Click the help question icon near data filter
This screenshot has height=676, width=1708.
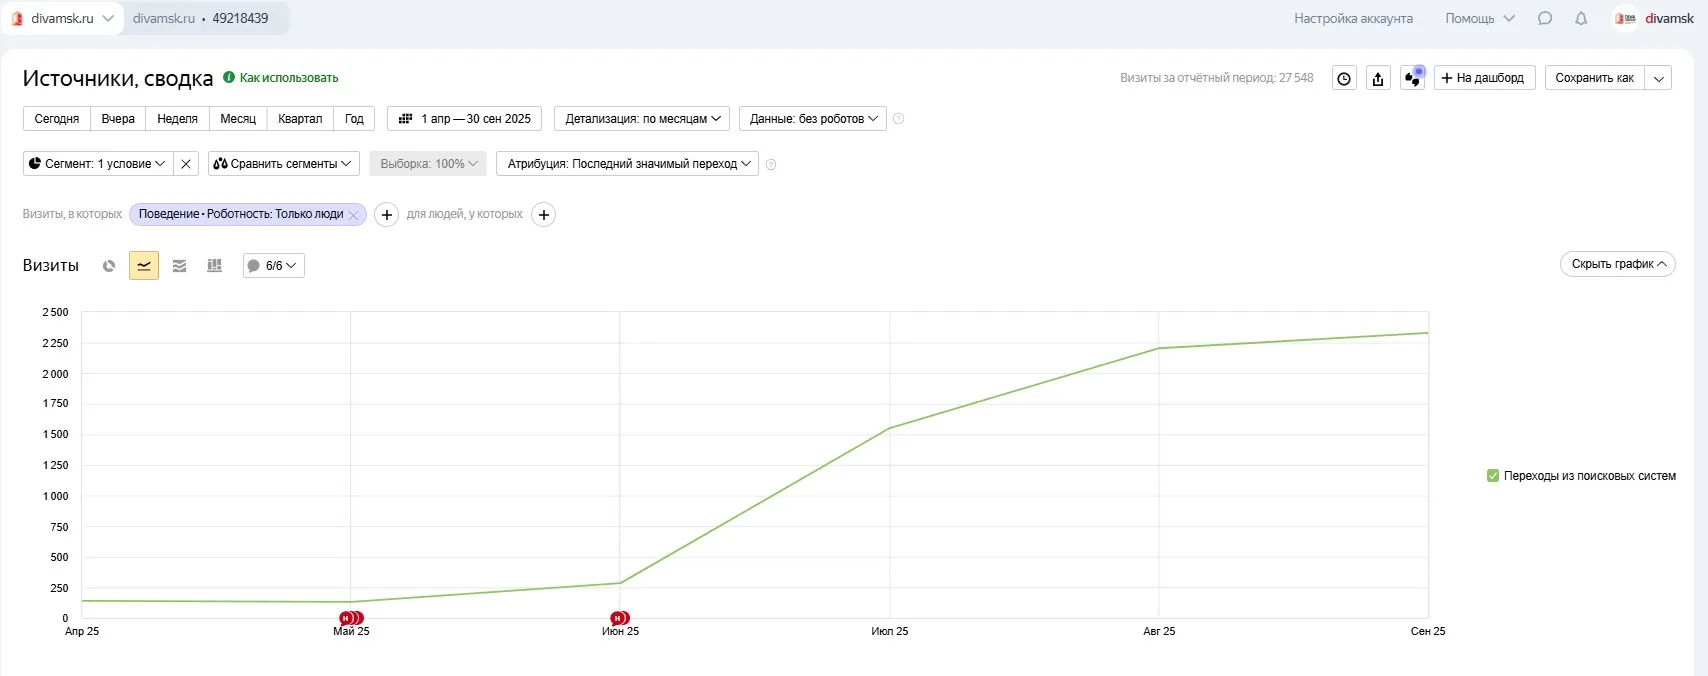click(x=898, y=119)
